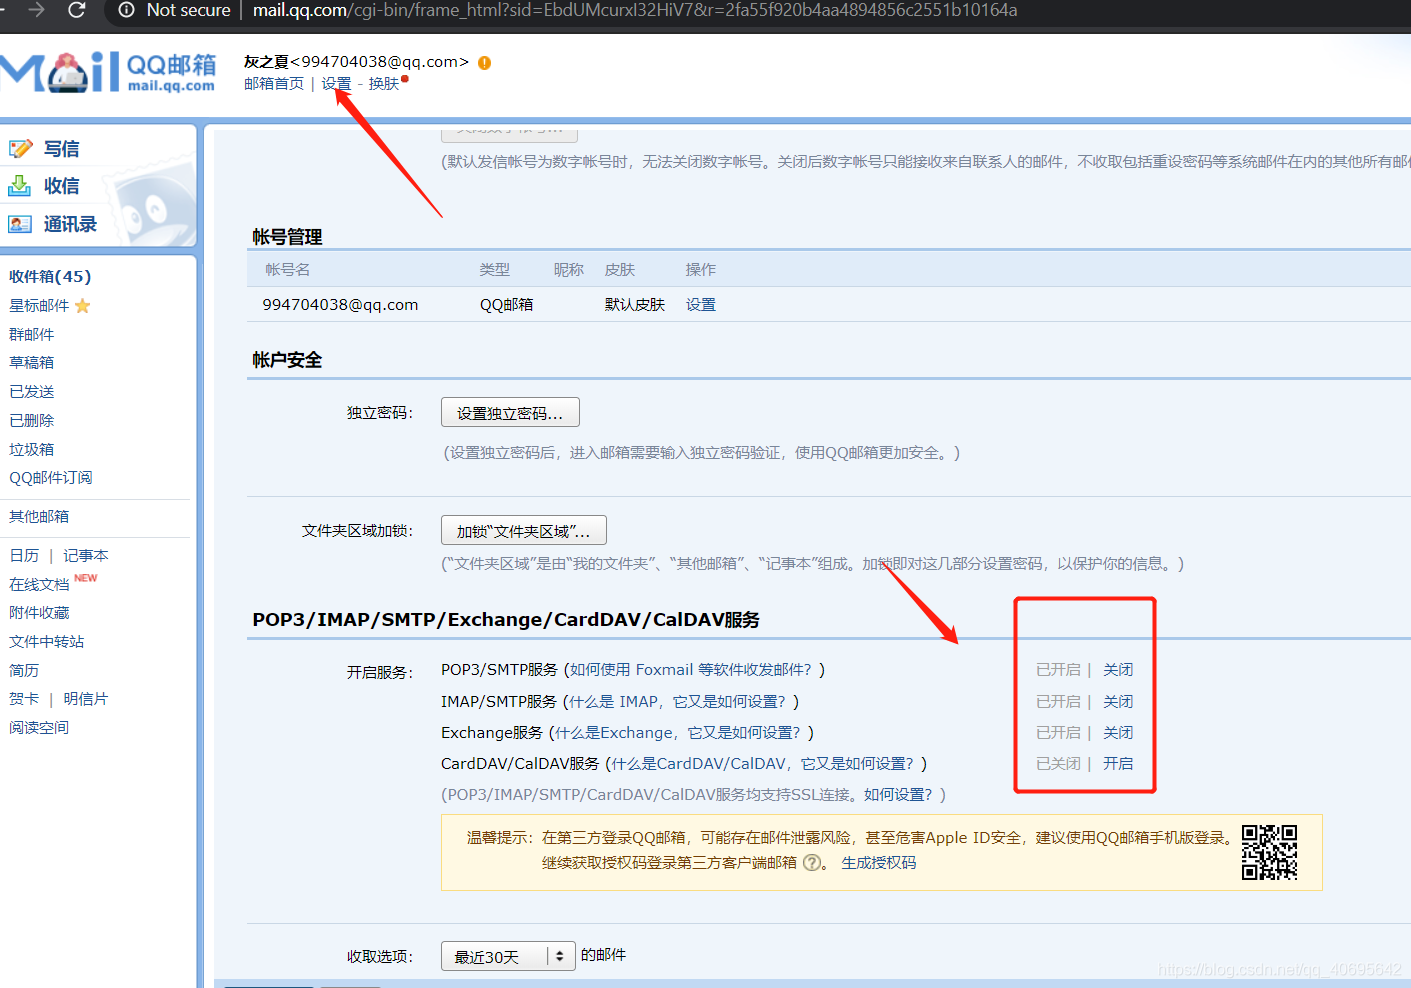The width and height of the screenshot is (1411, 988).
Task: Click the QR code image
Action: point(1269,852)
